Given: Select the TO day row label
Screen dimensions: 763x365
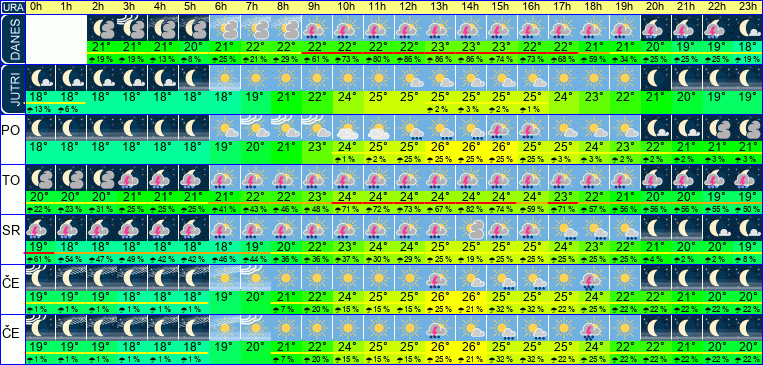Looking at the screenshot, I should pyautogui.click(x=11, y=181).
